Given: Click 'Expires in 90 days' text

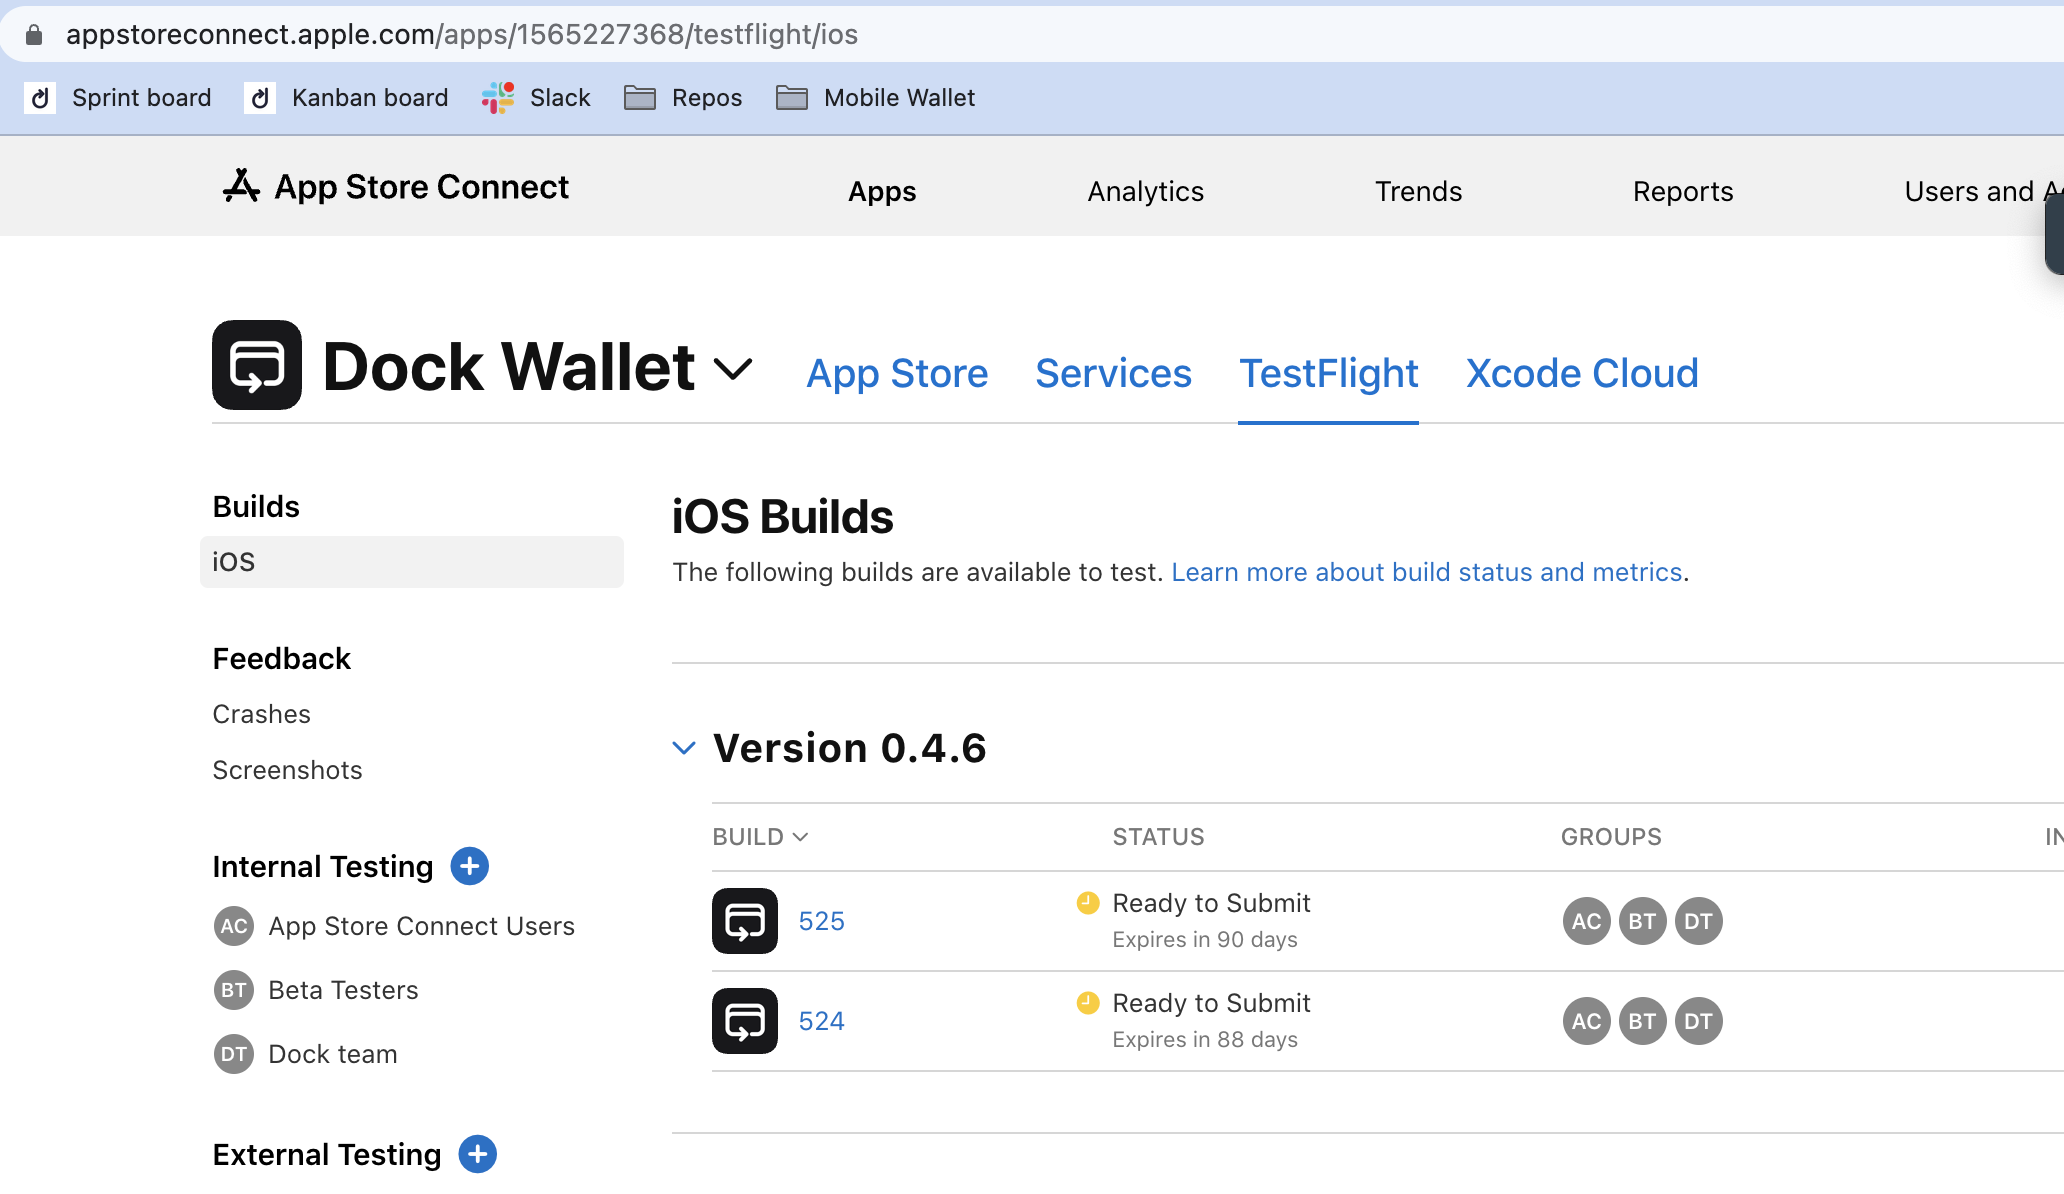Looking at the screenshot, I should [x=1205, y=940].
